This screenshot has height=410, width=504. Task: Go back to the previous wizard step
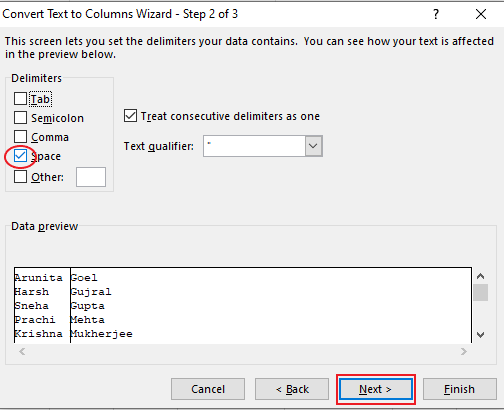tap(292, 389)
